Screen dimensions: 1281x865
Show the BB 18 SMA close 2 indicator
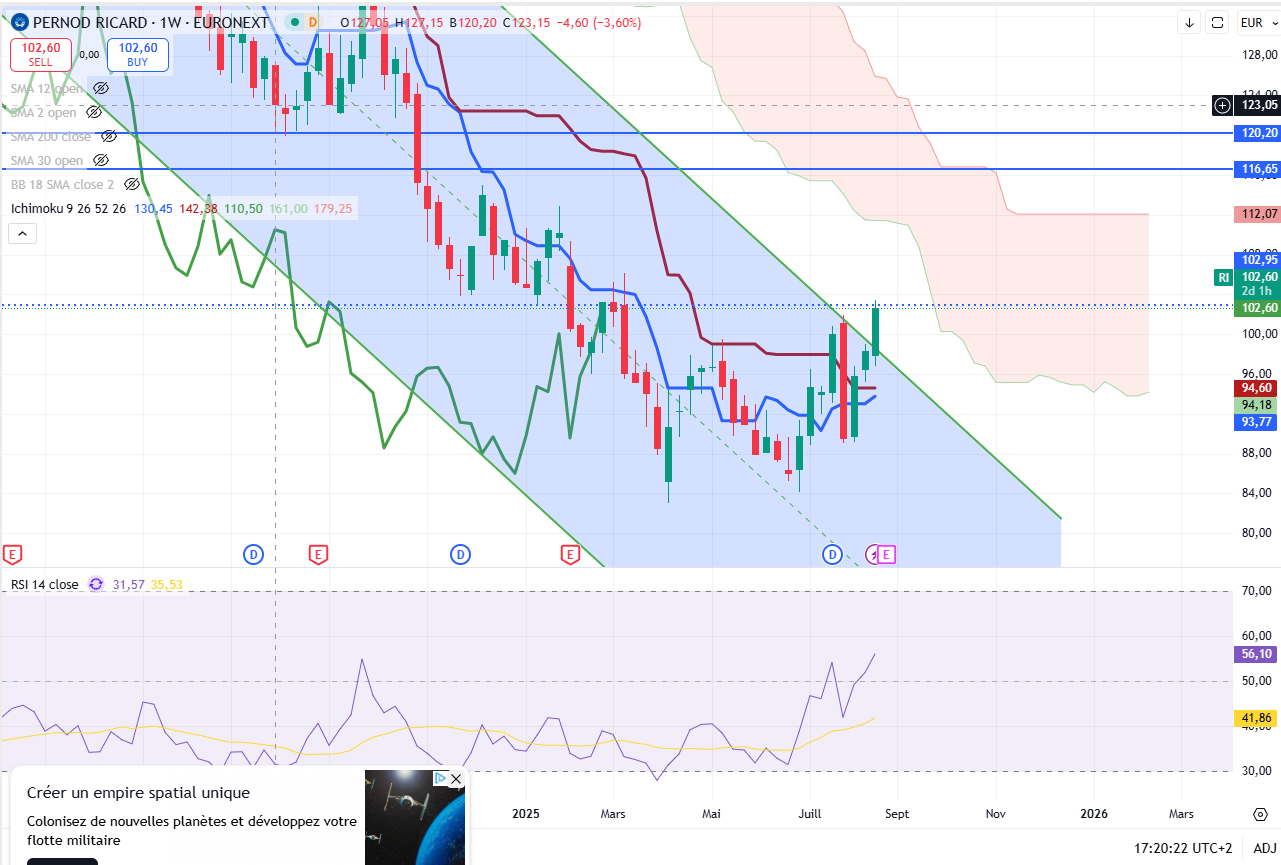pos(131,184)
